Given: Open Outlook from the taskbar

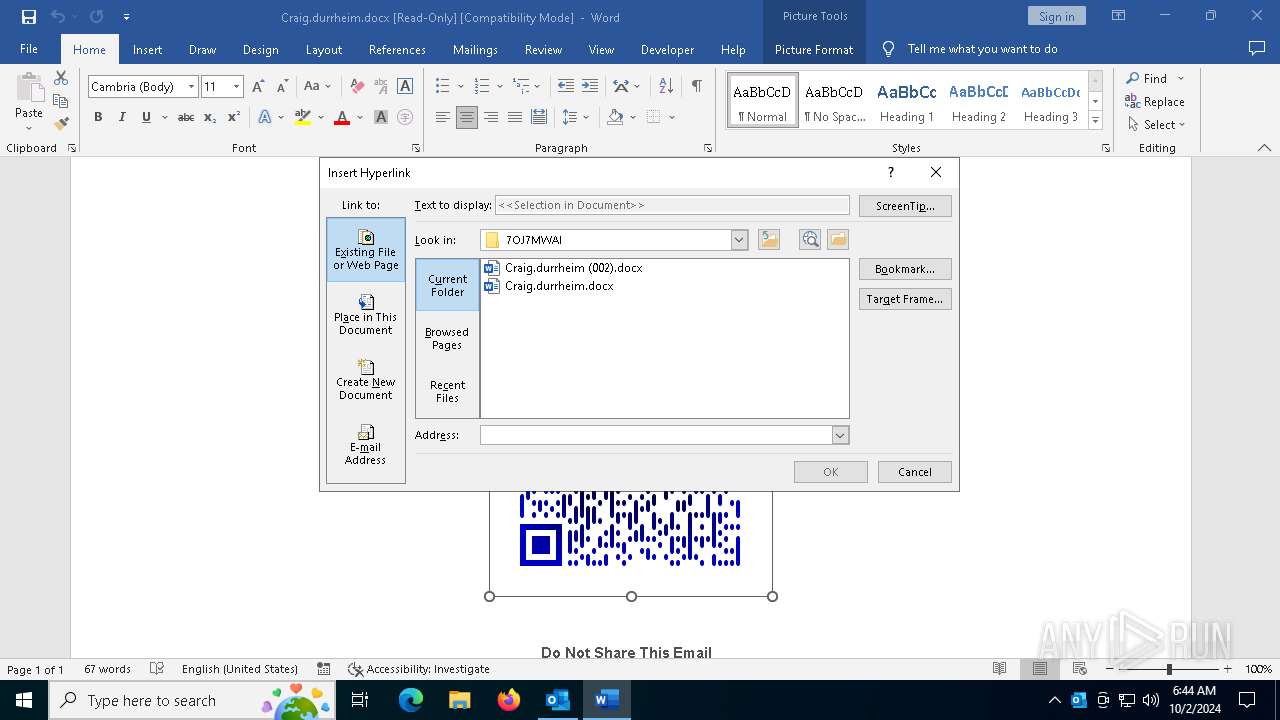Looking at the screenshot, I should (x=557, y=700).
